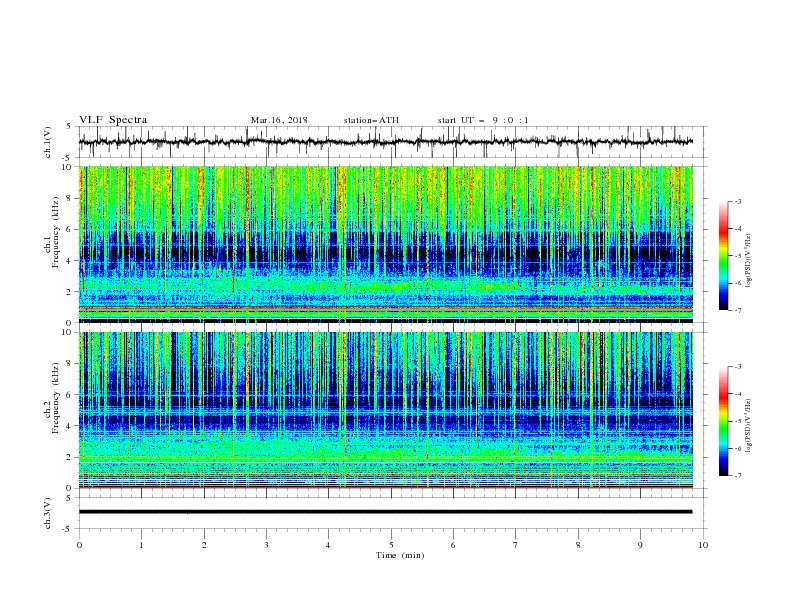The height and width of the screenshot is (612, 792).
Task: Click the x-axis tick label '10'
Action: (x=703, y=545)
